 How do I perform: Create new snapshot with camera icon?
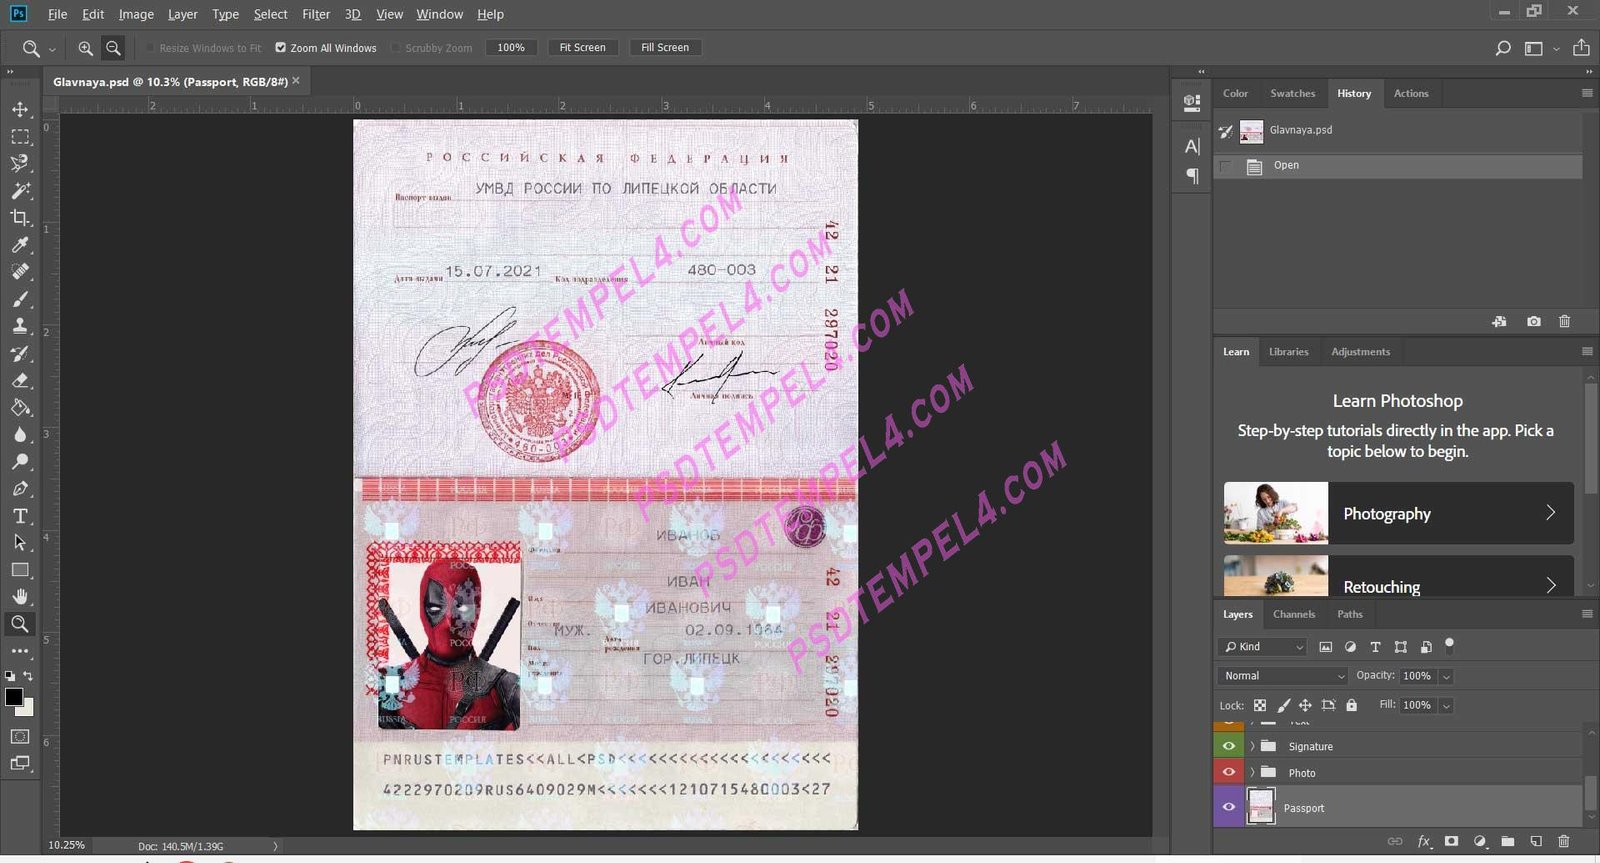(x=1533, y=322)
